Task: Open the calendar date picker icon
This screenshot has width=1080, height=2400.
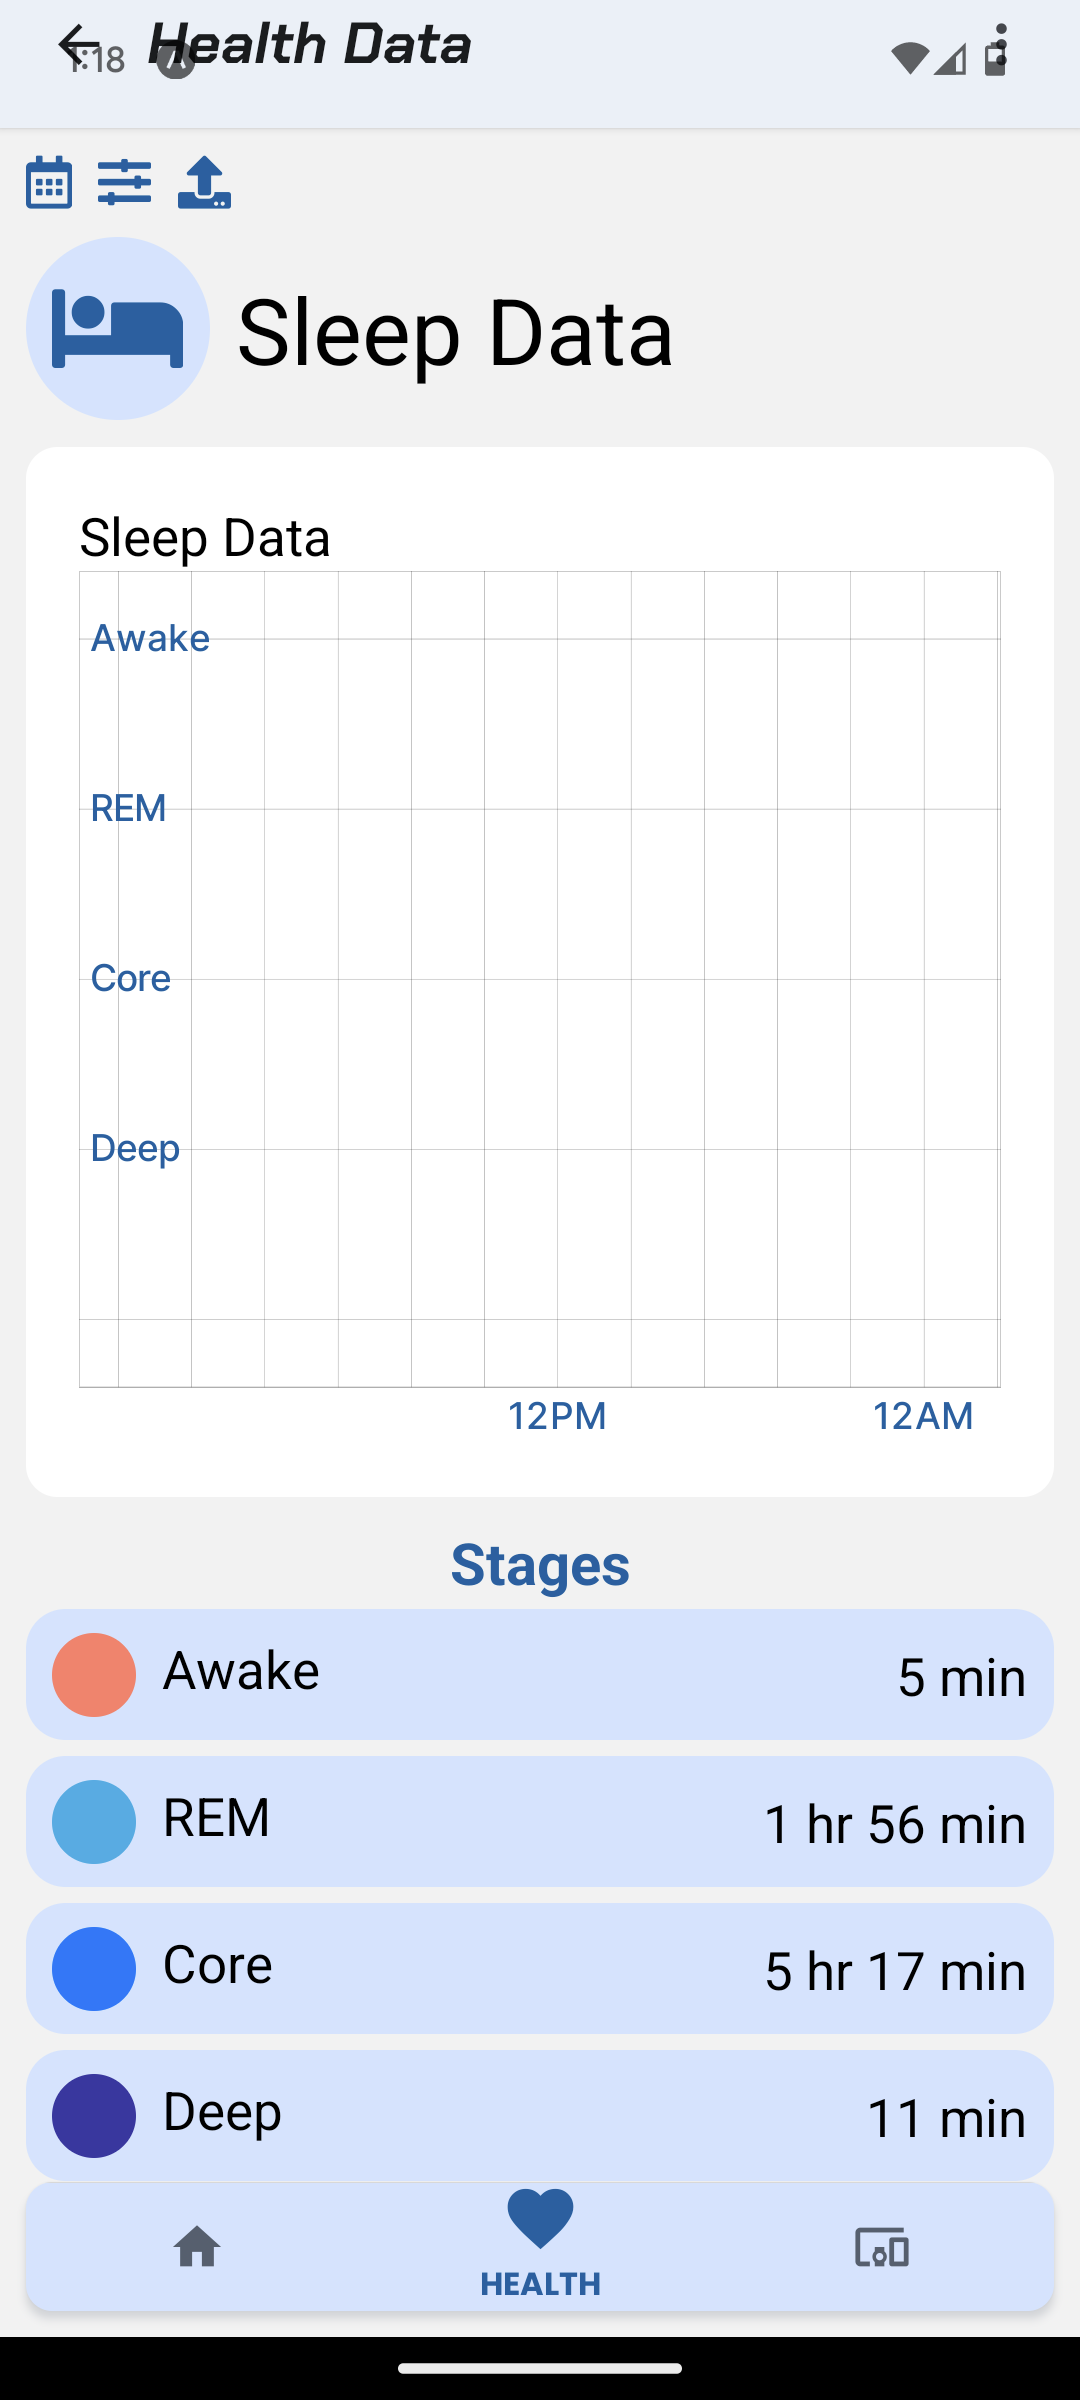Action: tap(49, 182)
